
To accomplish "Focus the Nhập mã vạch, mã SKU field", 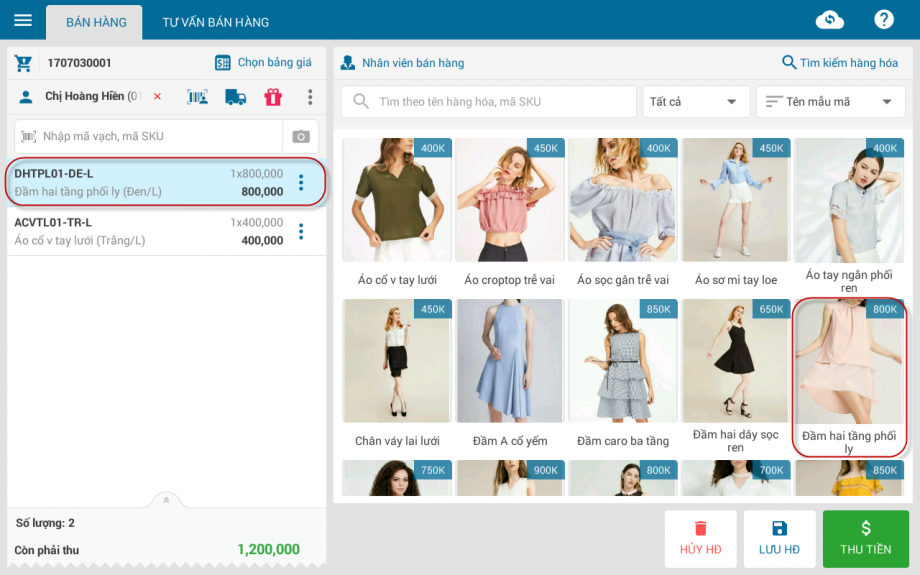I will point(148,136).
